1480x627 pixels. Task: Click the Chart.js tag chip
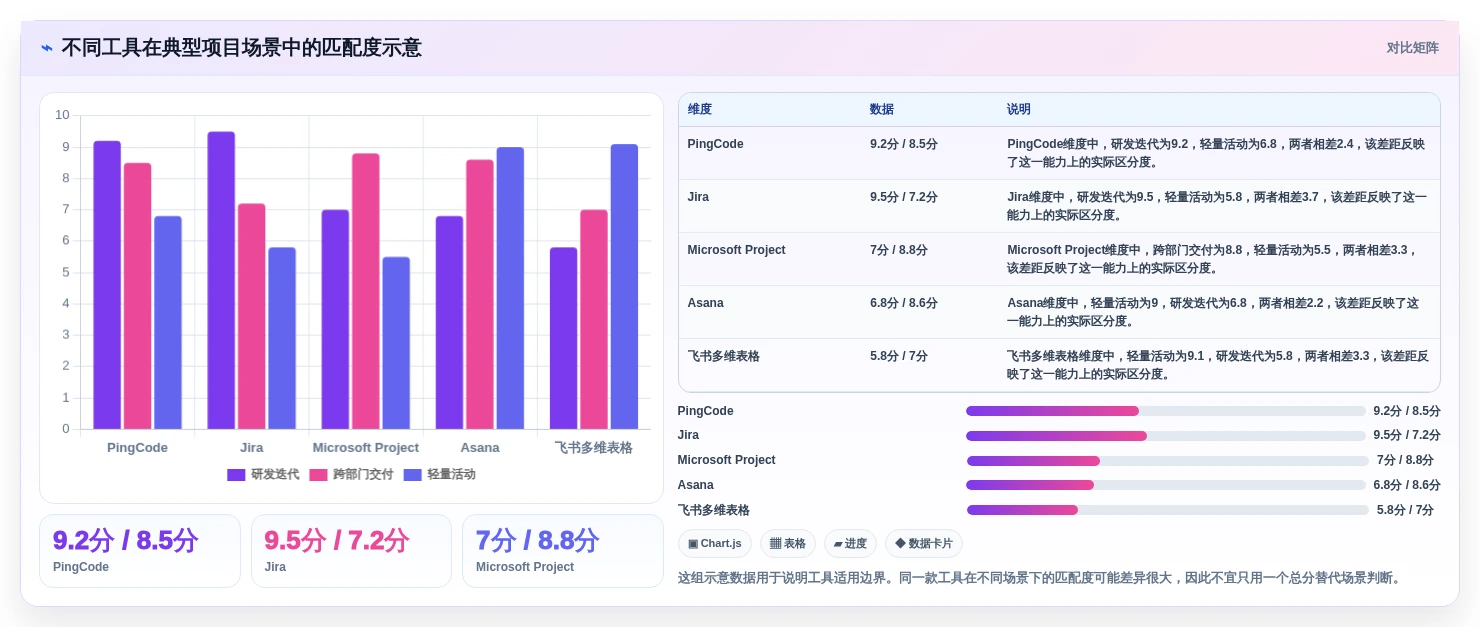tap(715, 544)
